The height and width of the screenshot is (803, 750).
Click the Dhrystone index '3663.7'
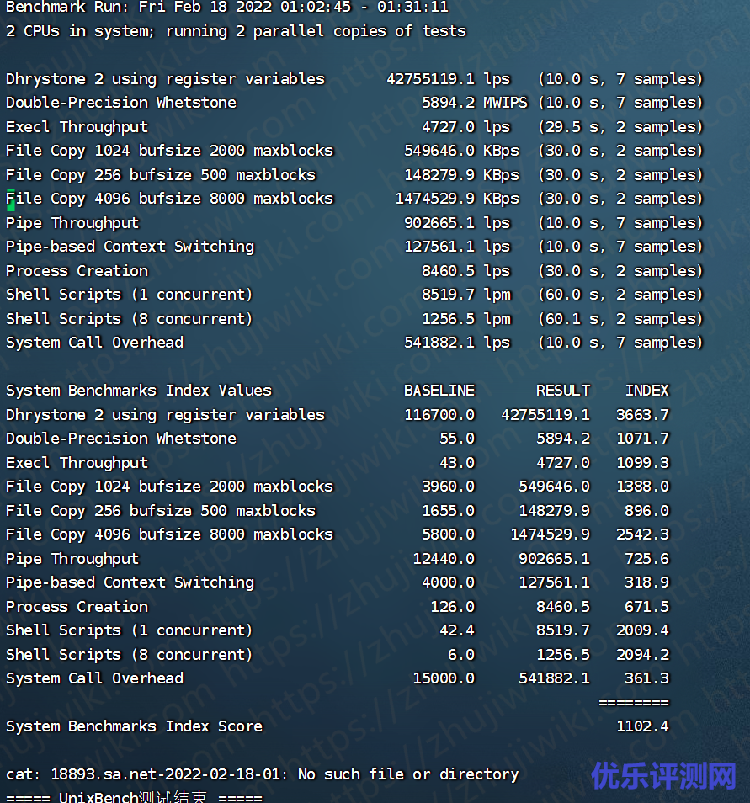[642, 415]
